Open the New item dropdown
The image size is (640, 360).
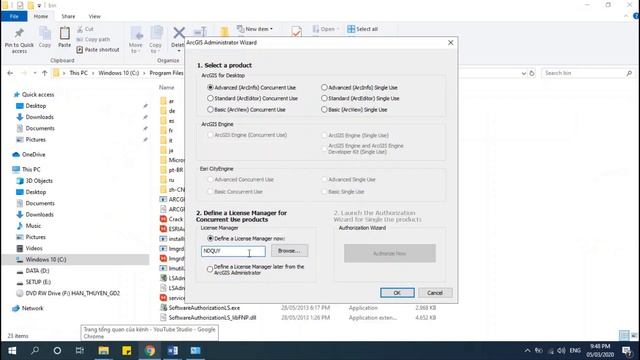point(255,29)
